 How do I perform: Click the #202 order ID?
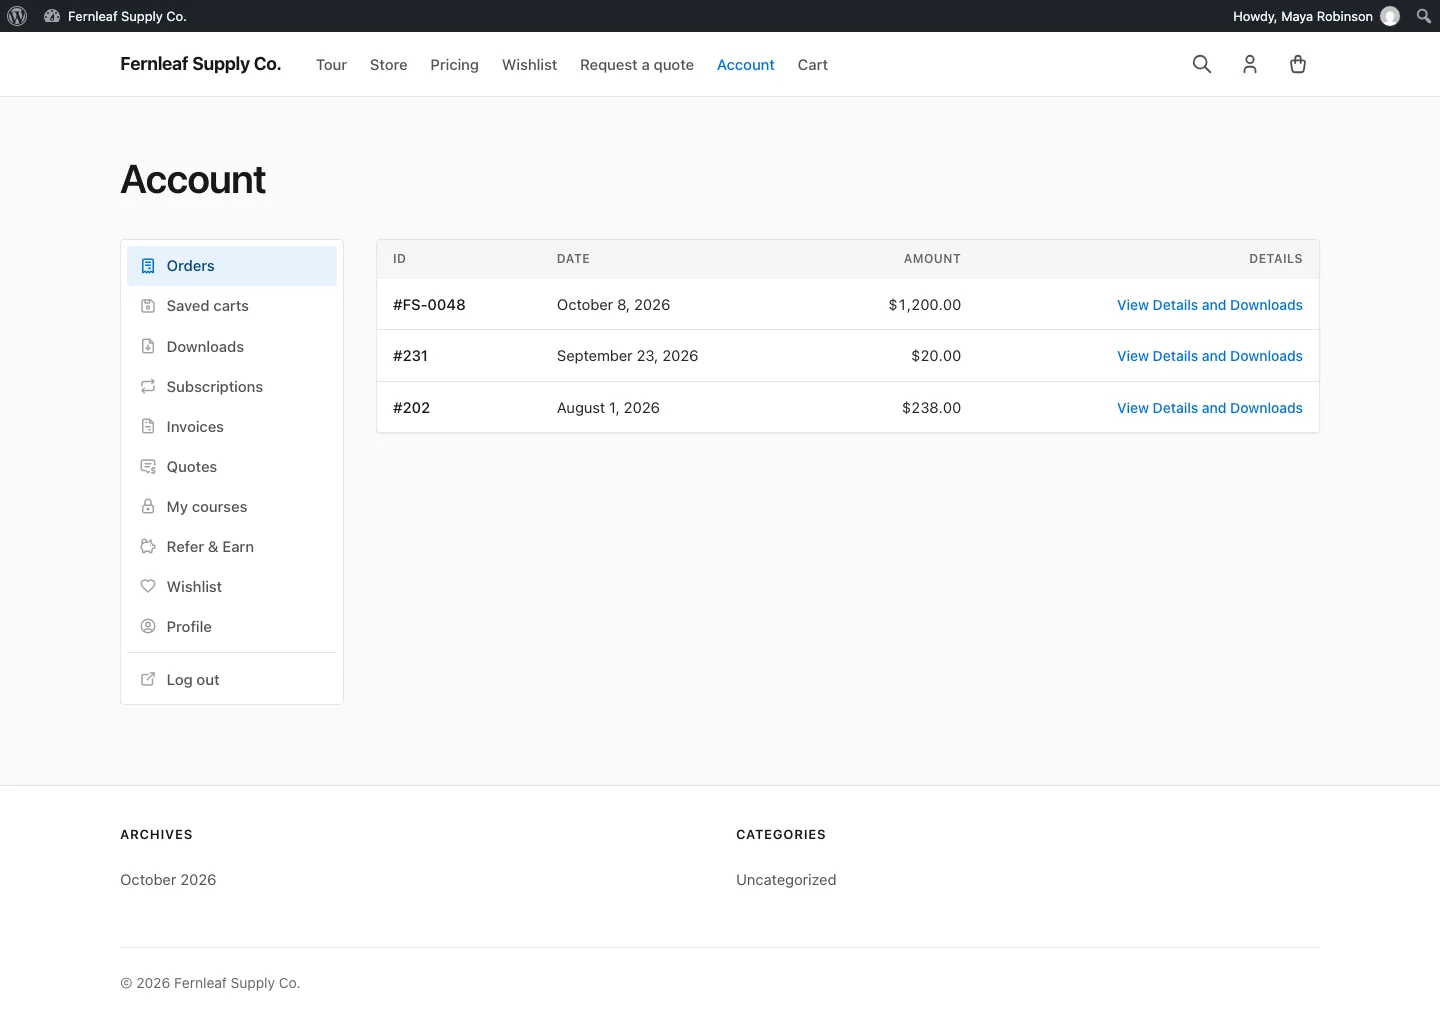point(411,408)
